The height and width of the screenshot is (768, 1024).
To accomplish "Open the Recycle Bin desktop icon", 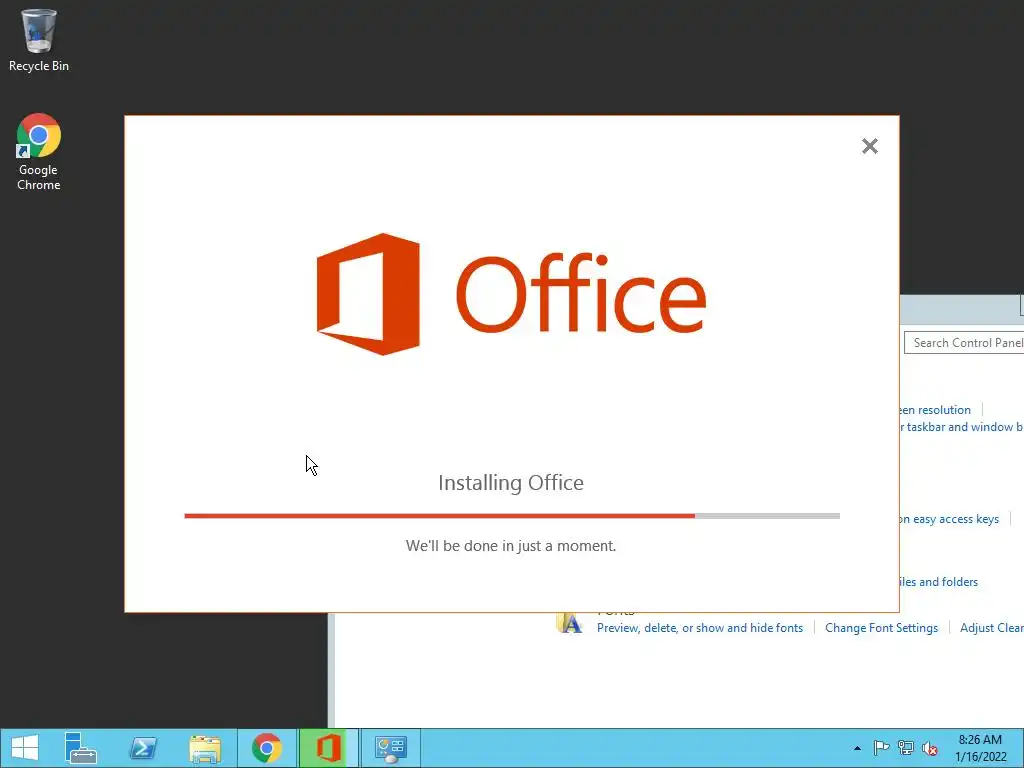I will [39, 40].
